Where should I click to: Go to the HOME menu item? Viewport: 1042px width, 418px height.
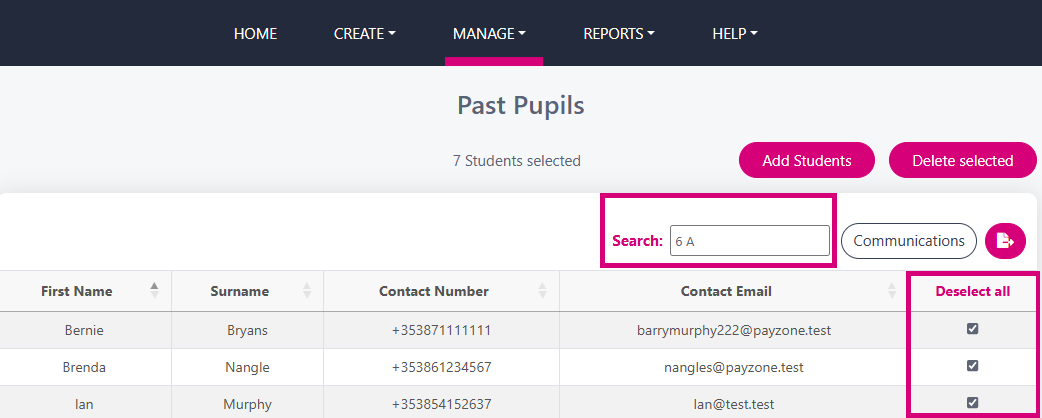coord(255,33)
